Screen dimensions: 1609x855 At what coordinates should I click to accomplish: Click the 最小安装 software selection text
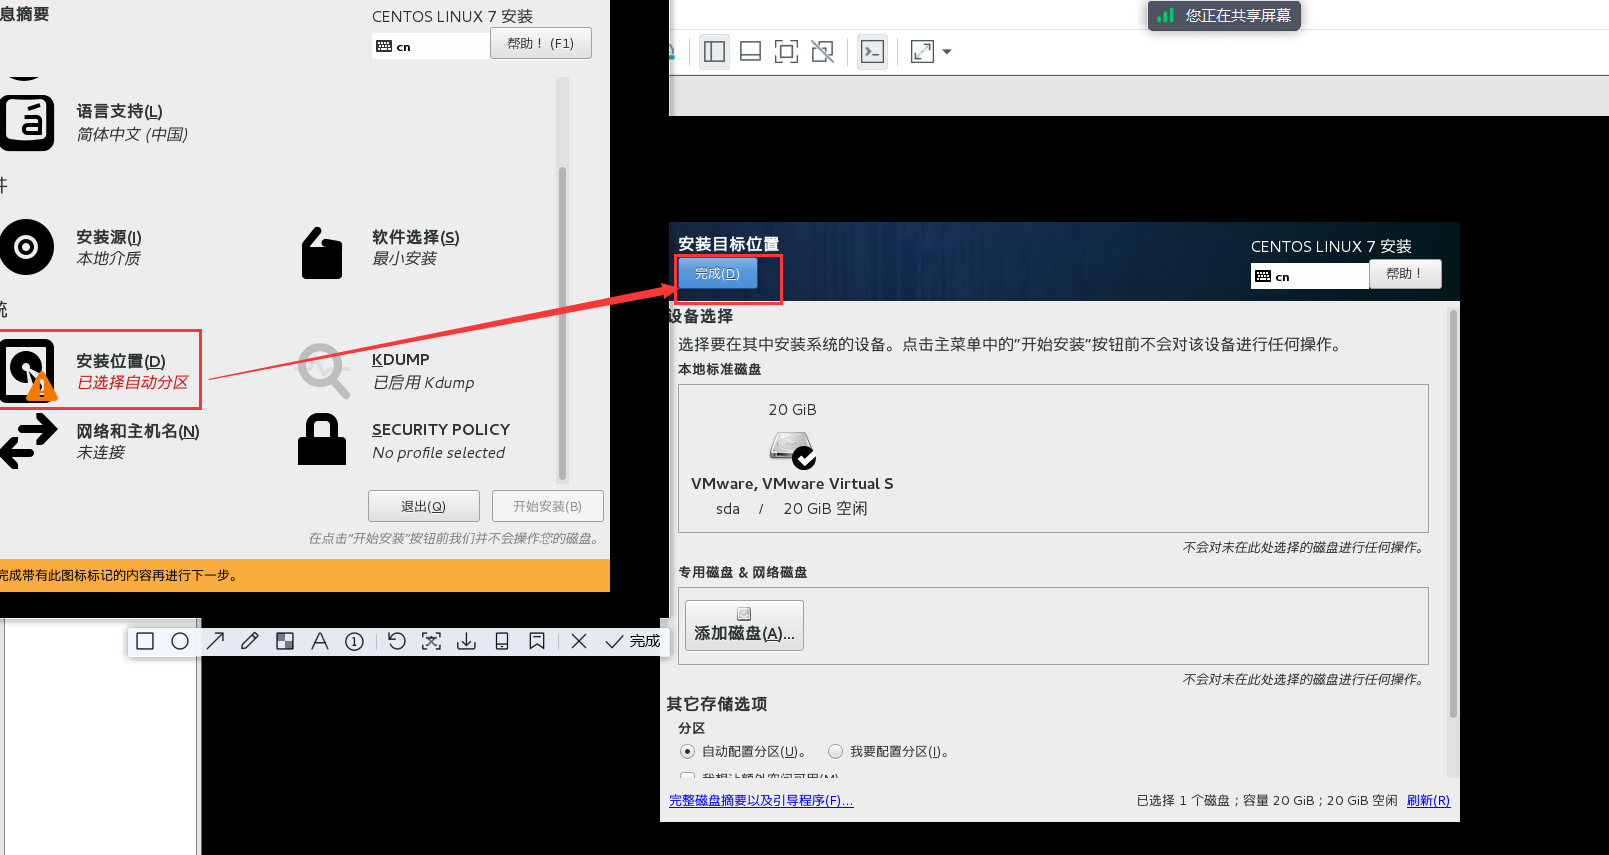(405, 258)
